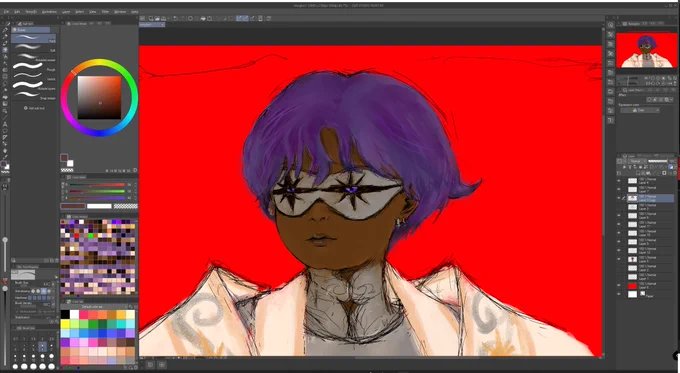
Task: Click the blue (B) color slider
Action: [97, 198]
